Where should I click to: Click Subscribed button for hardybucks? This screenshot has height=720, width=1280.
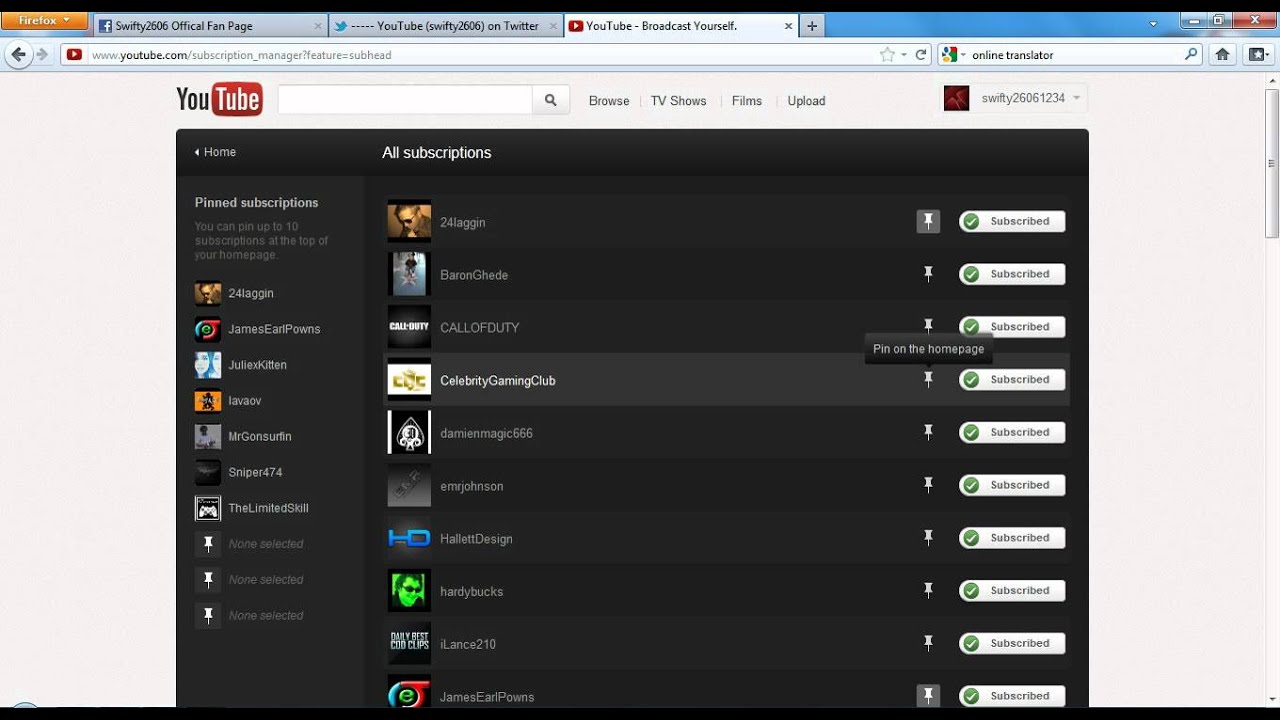pyautogui.click(x=1012, y=591)
